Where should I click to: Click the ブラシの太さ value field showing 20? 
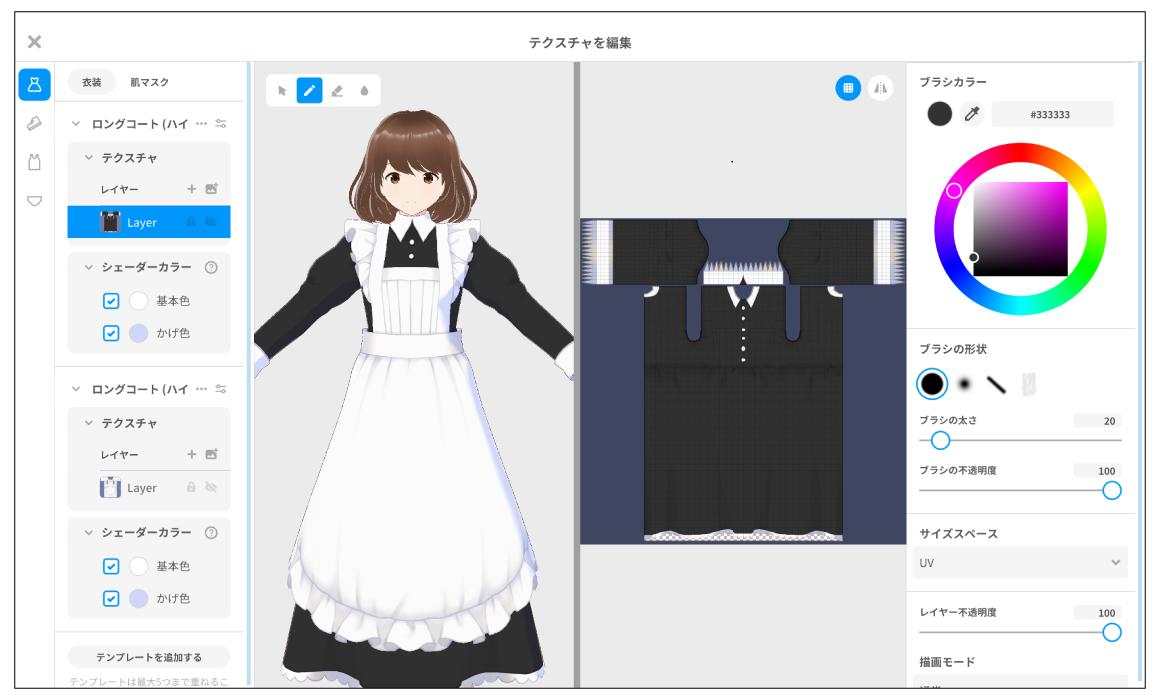[1098, 421]
